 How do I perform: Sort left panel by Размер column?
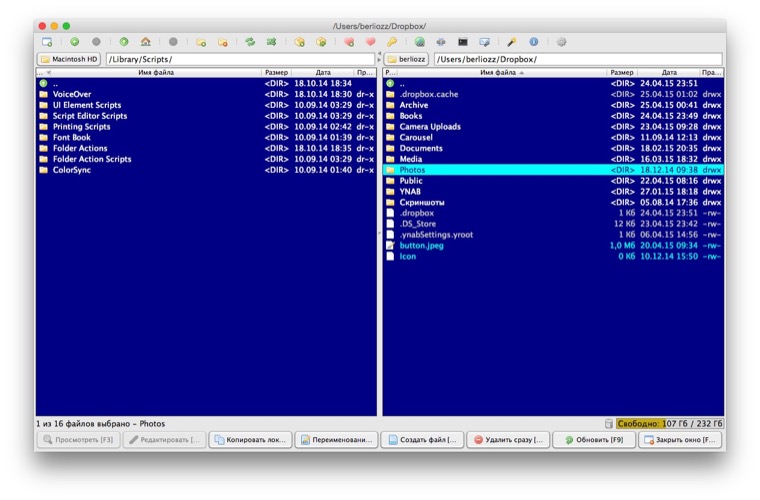coord(276,73)
